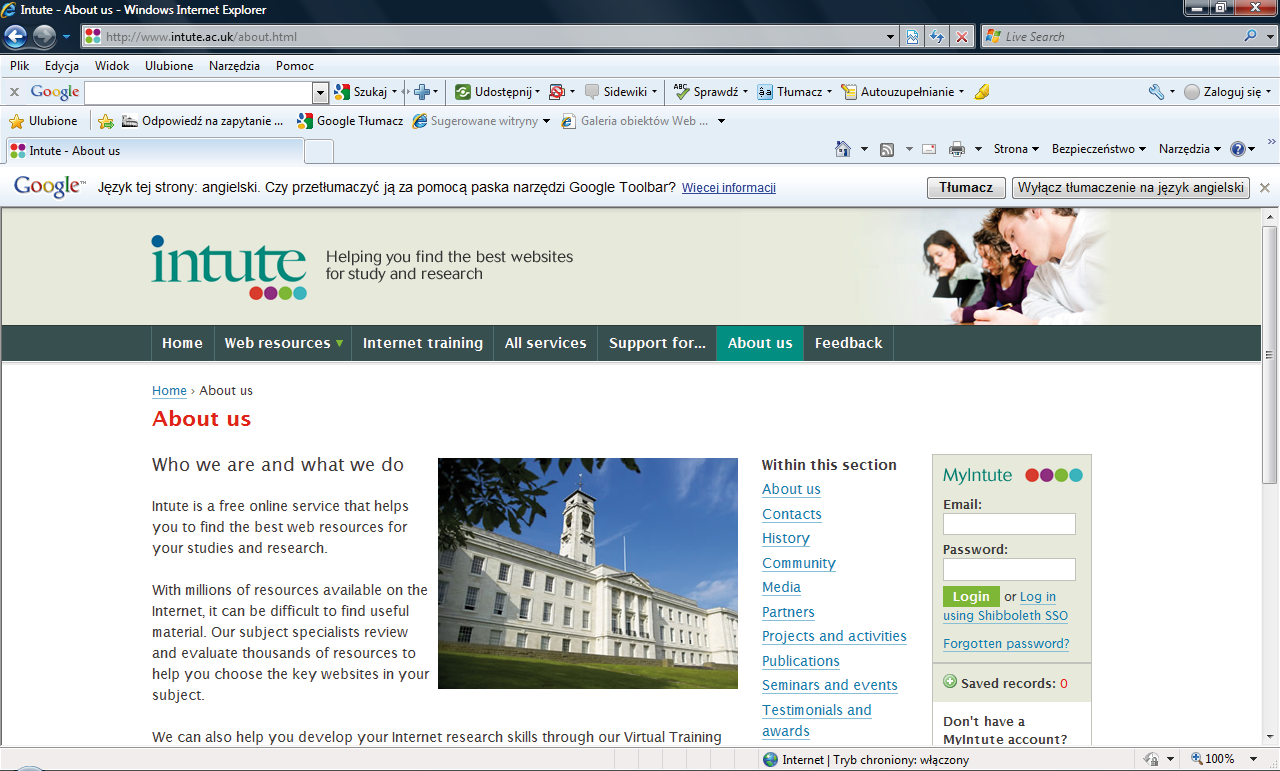Click the RSS feeds icon
The height and width of the screenshot is (771, 1280).
coord(887,150)
